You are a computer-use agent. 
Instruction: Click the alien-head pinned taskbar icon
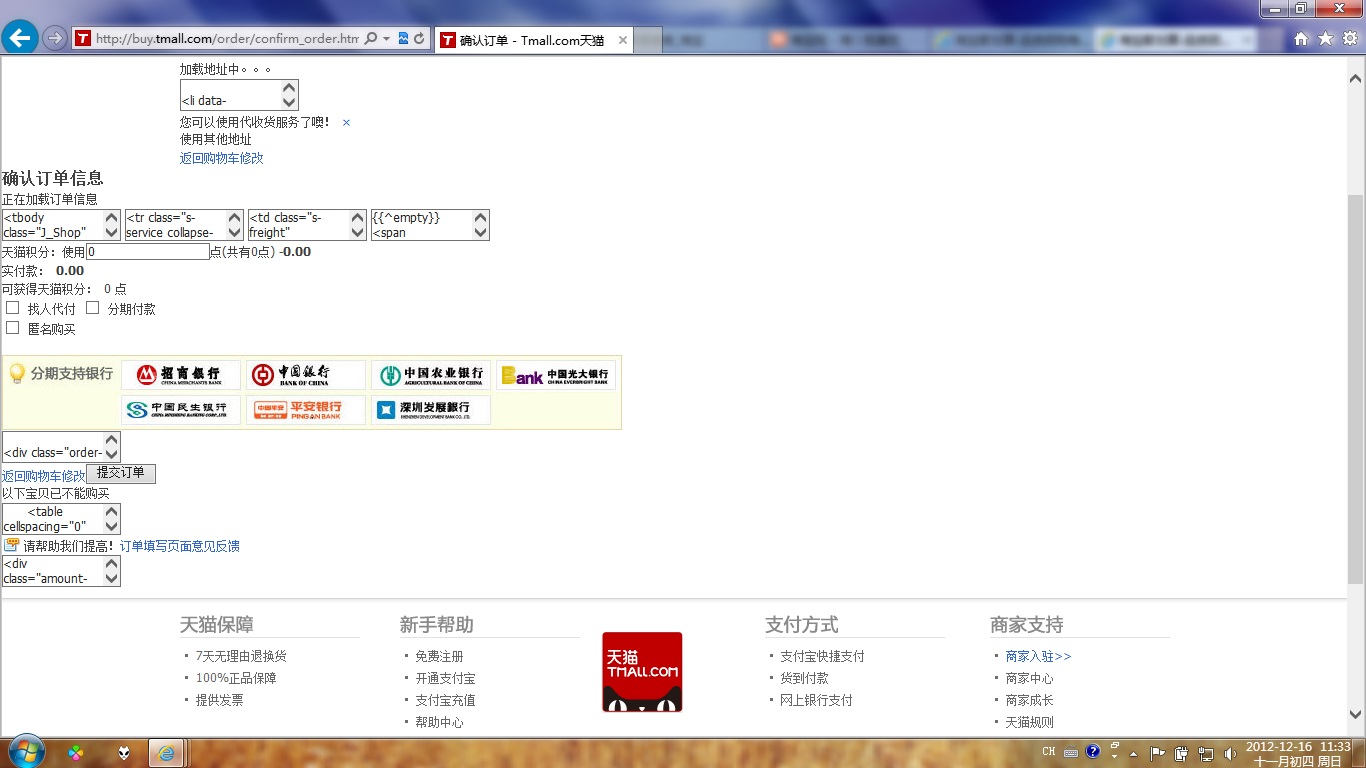click(123, 753)
